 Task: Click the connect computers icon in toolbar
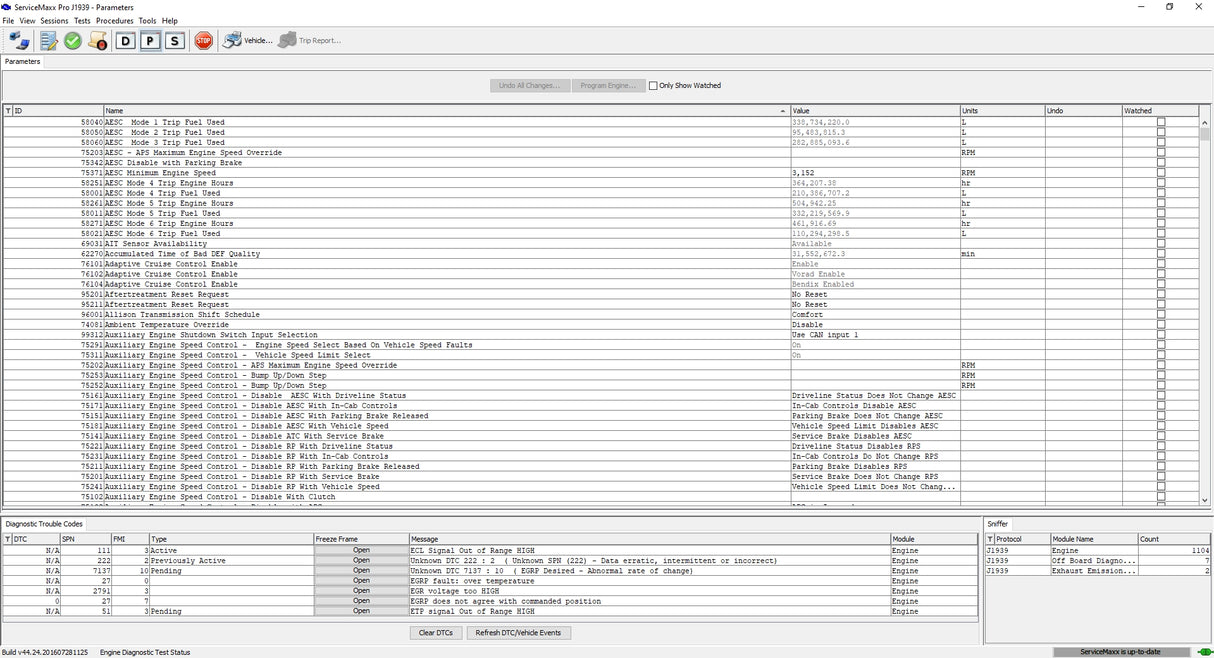click(x=20, y=40)
